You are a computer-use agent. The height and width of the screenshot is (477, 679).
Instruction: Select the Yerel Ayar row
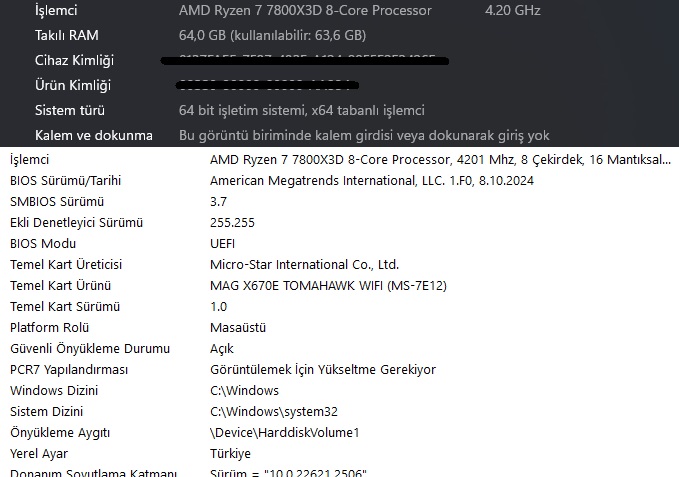pos(39,454)
